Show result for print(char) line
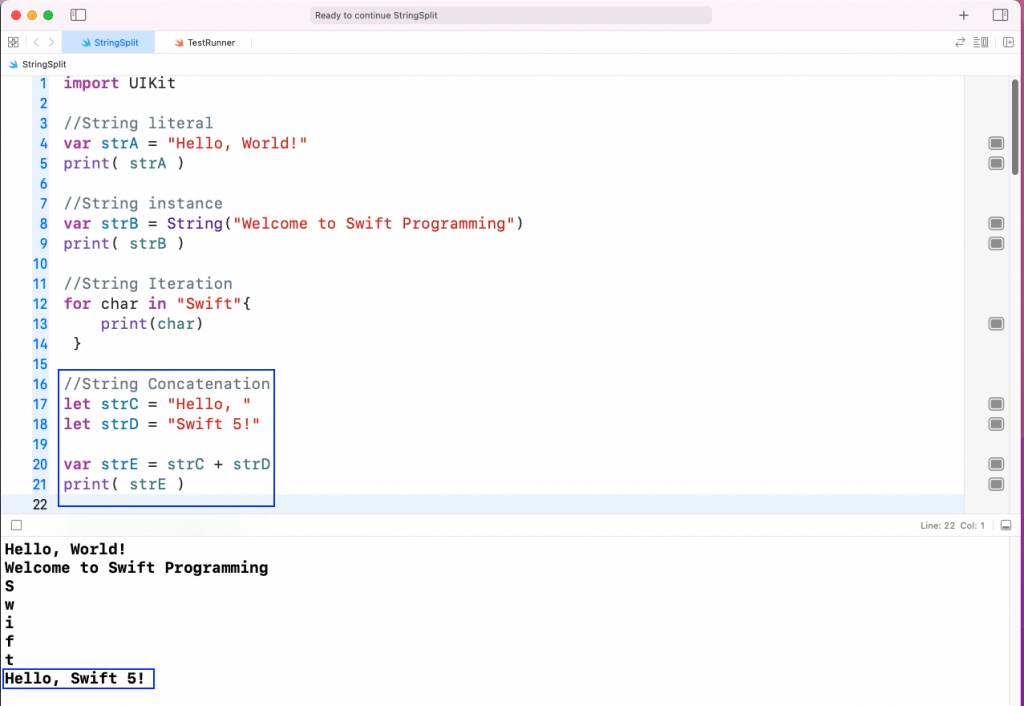The width and height of the screenshot is (1024, 706). (996, 324)
